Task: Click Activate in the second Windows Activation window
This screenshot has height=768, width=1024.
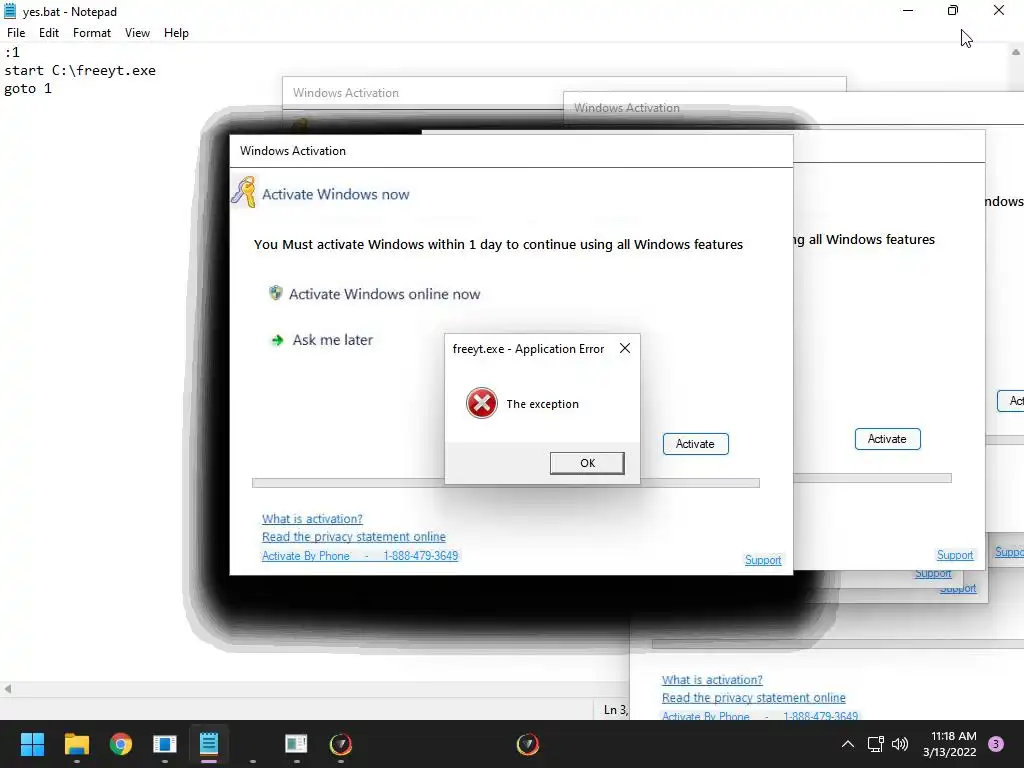Action: (888, 439)
